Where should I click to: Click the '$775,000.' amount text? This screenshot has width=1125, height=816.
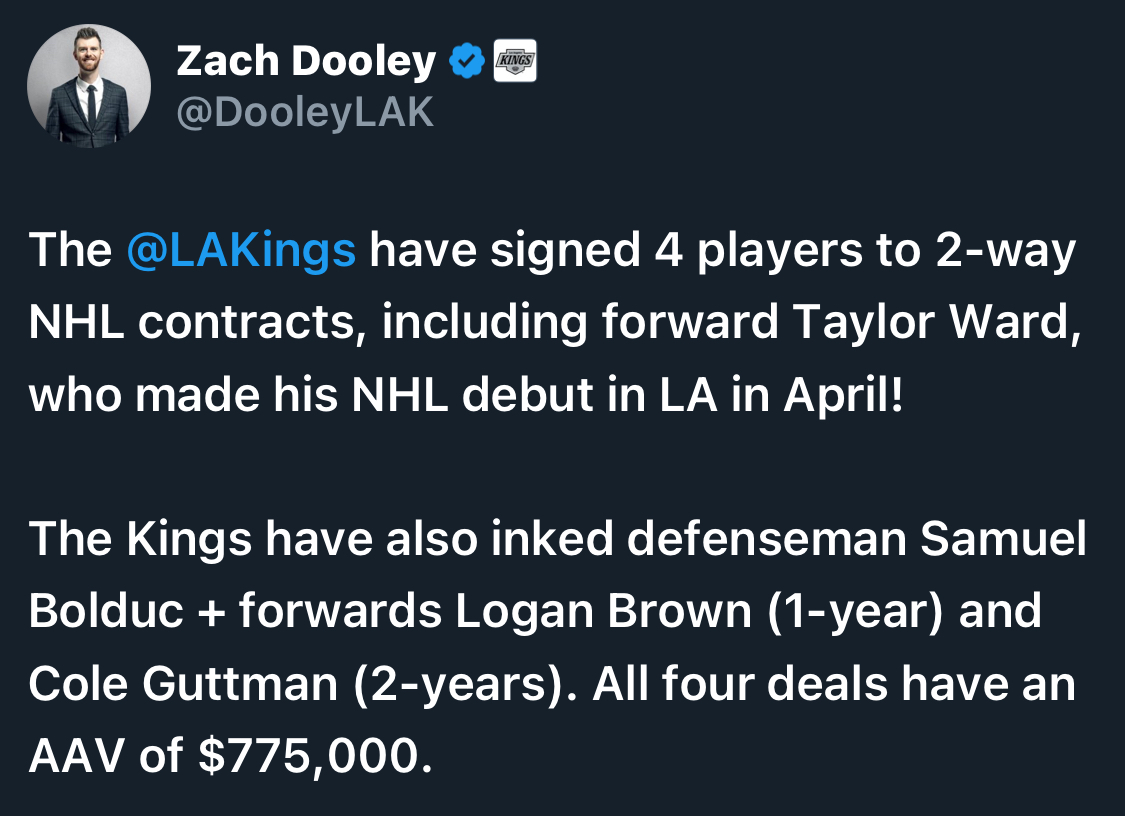click(x=316, y=756)
